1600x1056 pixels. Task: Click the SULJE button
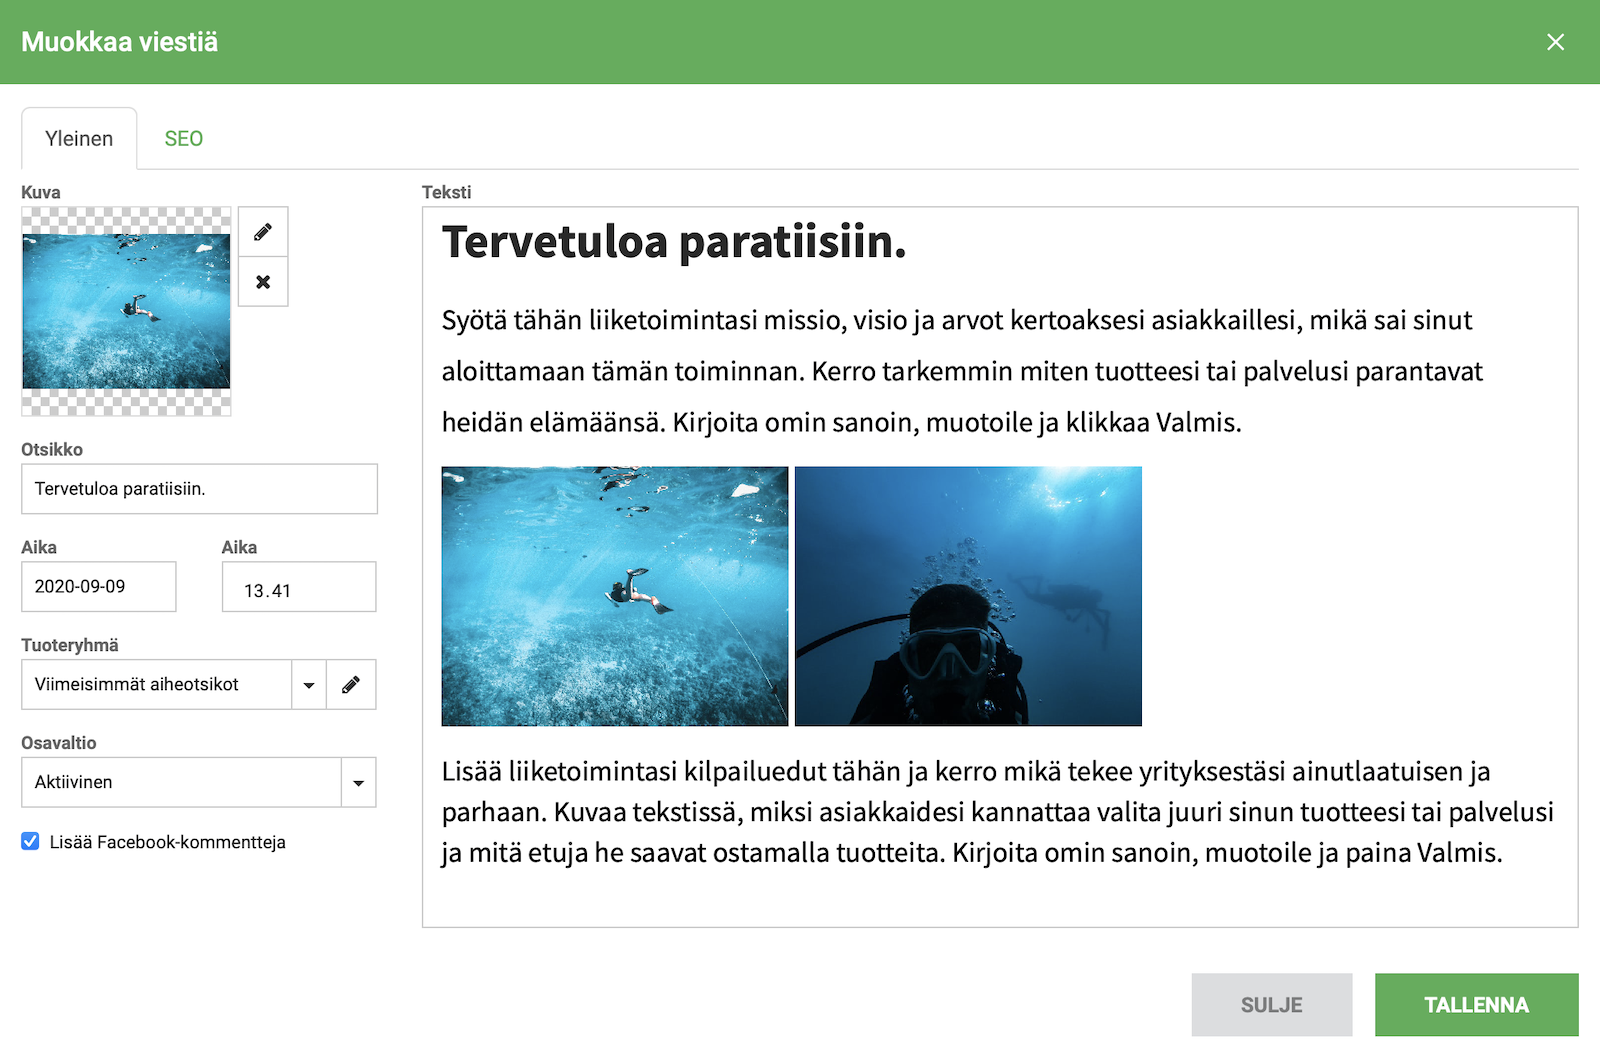click(1272, 1005)
